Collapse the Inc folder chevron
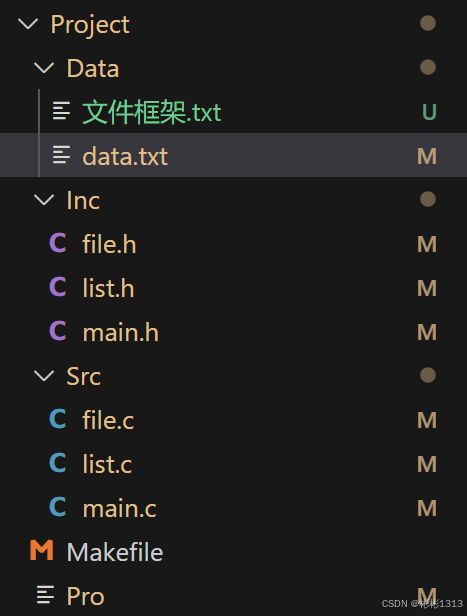Viewport: 467px width, 616px height. [x=44, y=200]
